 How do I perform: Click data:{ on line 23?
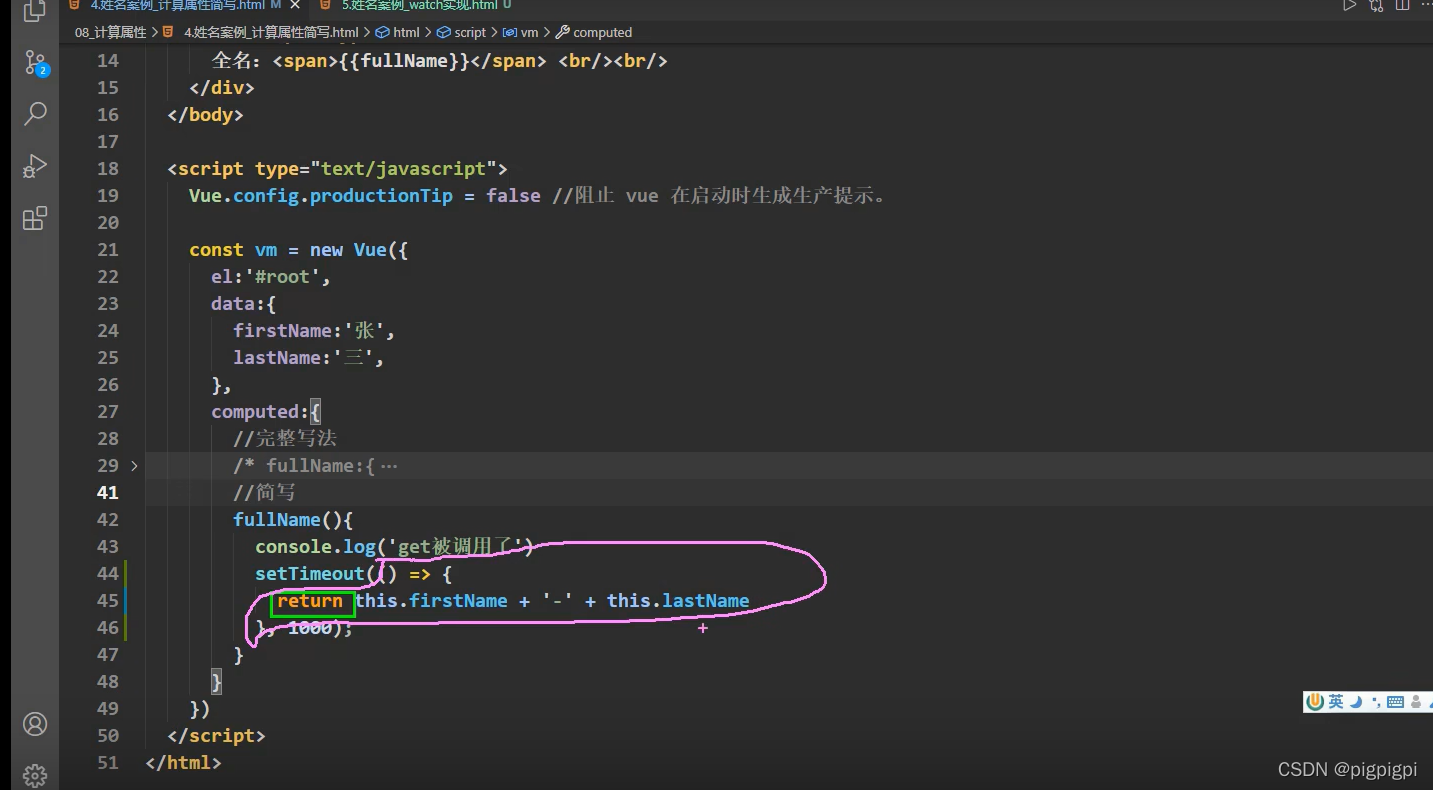coord(244,303)
